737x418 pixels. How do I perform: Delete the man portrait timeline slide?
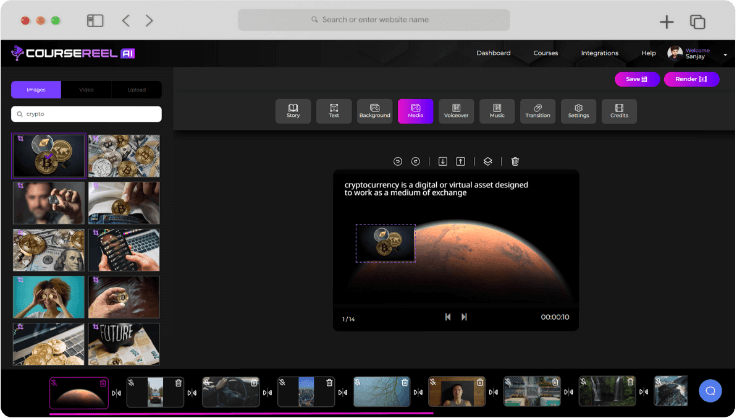coord(480,383)
